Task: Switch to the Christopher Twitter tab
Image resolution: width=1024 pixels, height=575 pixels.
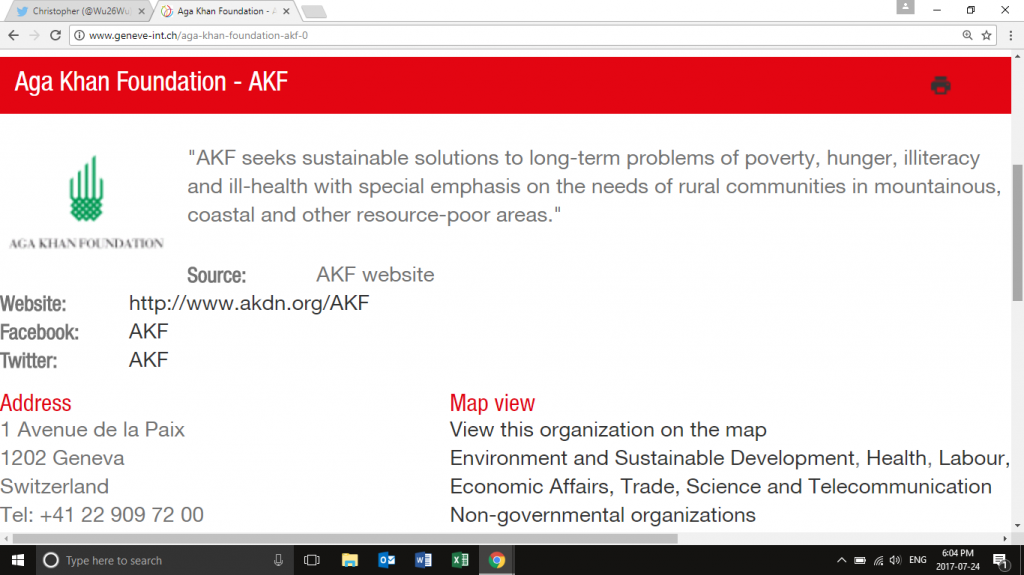Action: [80, 11]
